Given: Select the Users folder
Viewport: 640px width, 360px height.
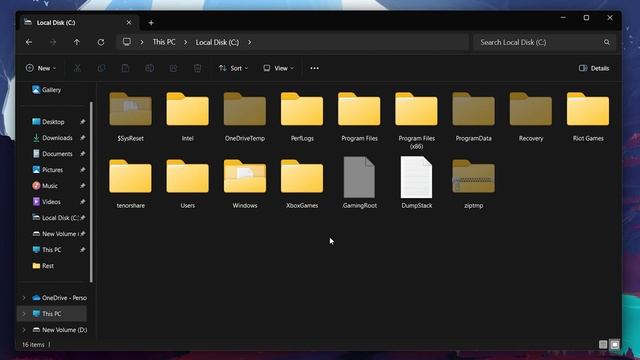Looking at the screenshot, I should coord(188,184).
